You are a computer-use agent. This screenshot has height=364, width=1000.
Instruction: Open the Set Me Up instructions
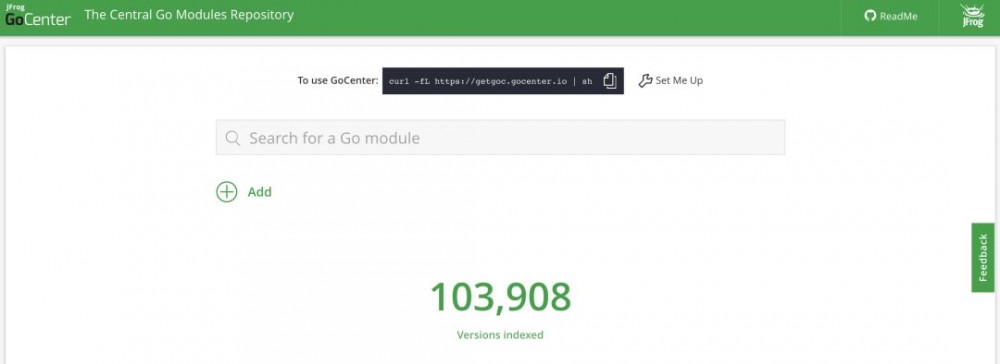(x=670, y=80)
